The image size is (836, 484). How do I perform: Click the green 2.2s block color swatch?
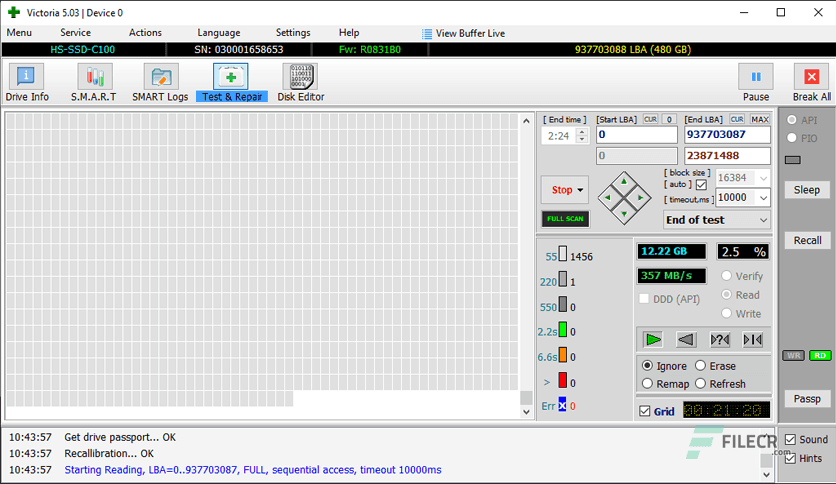point(562,330)
